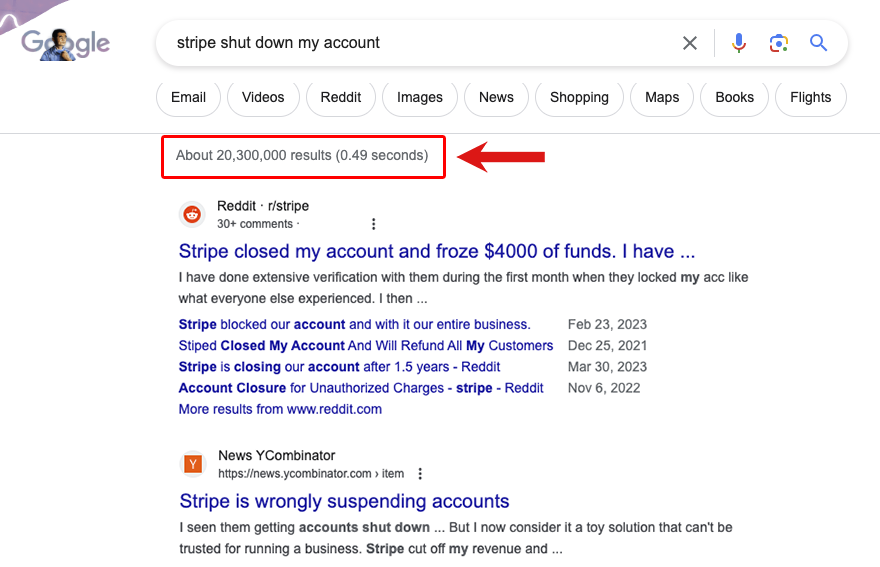Open 'Stripe is wrongly suspending accounts' result
The image size is (880, 567).
pyautogui.click(x=344, y=501)
